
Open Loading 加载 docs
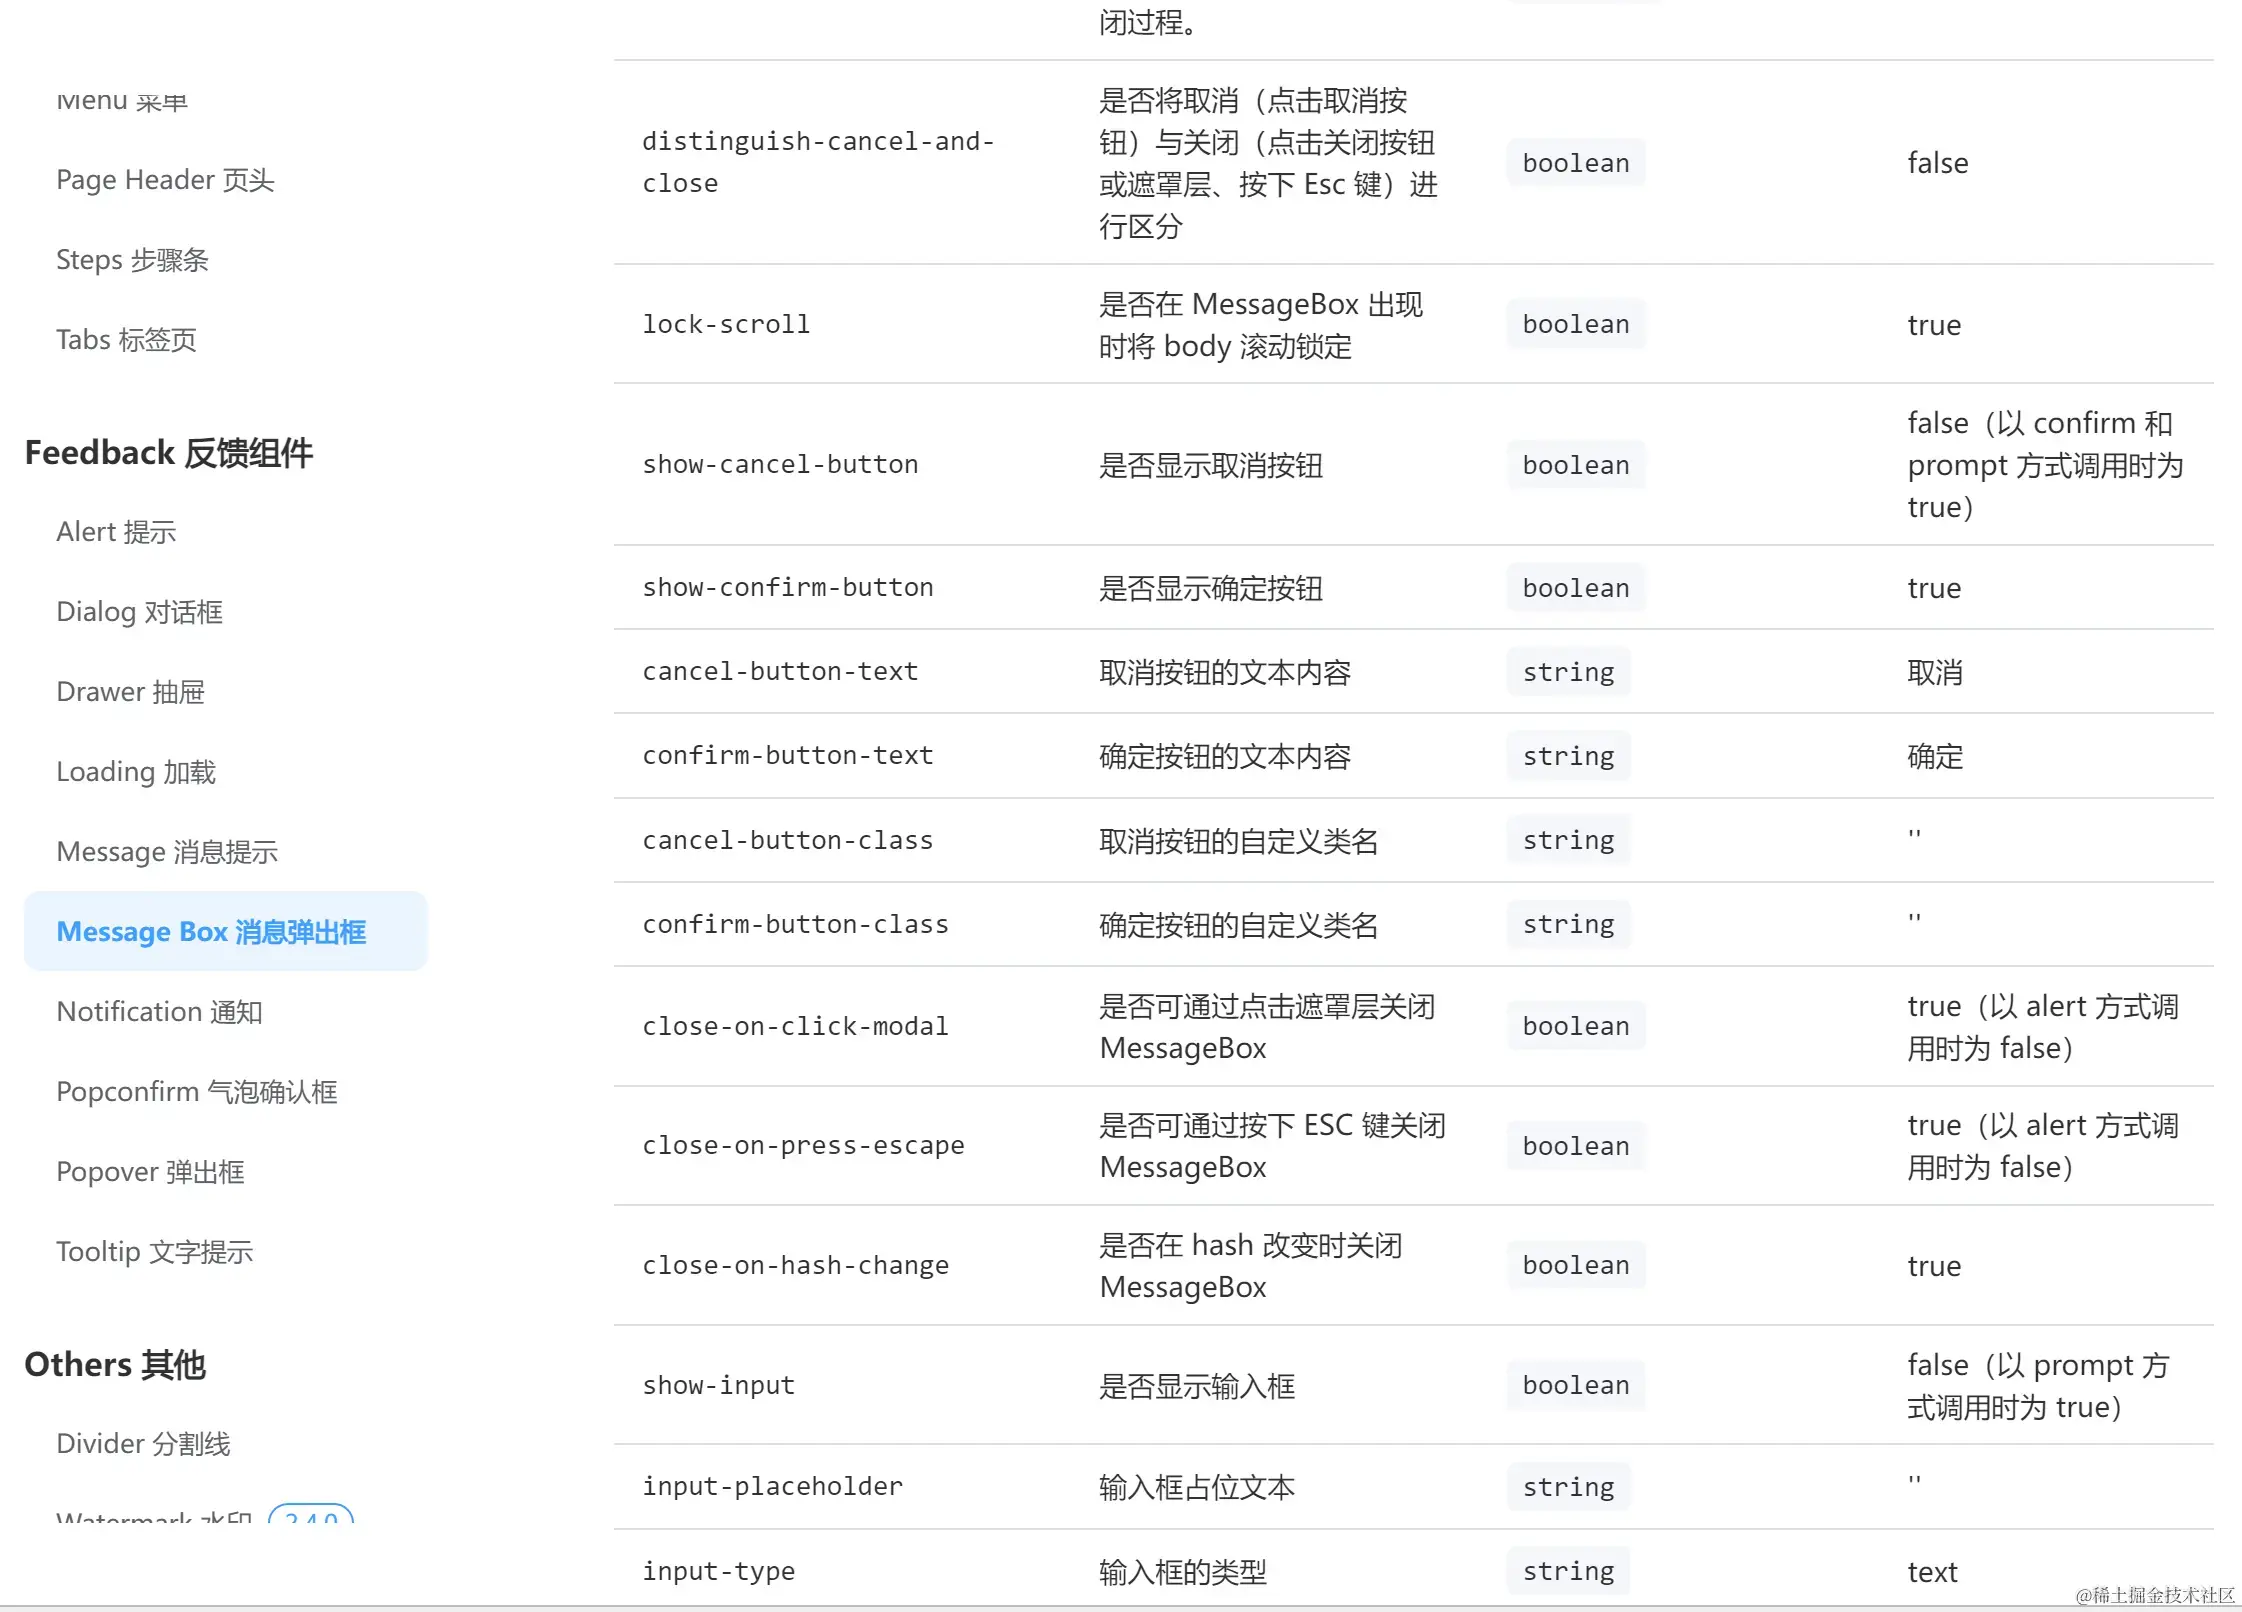click(x=136, y=772)
